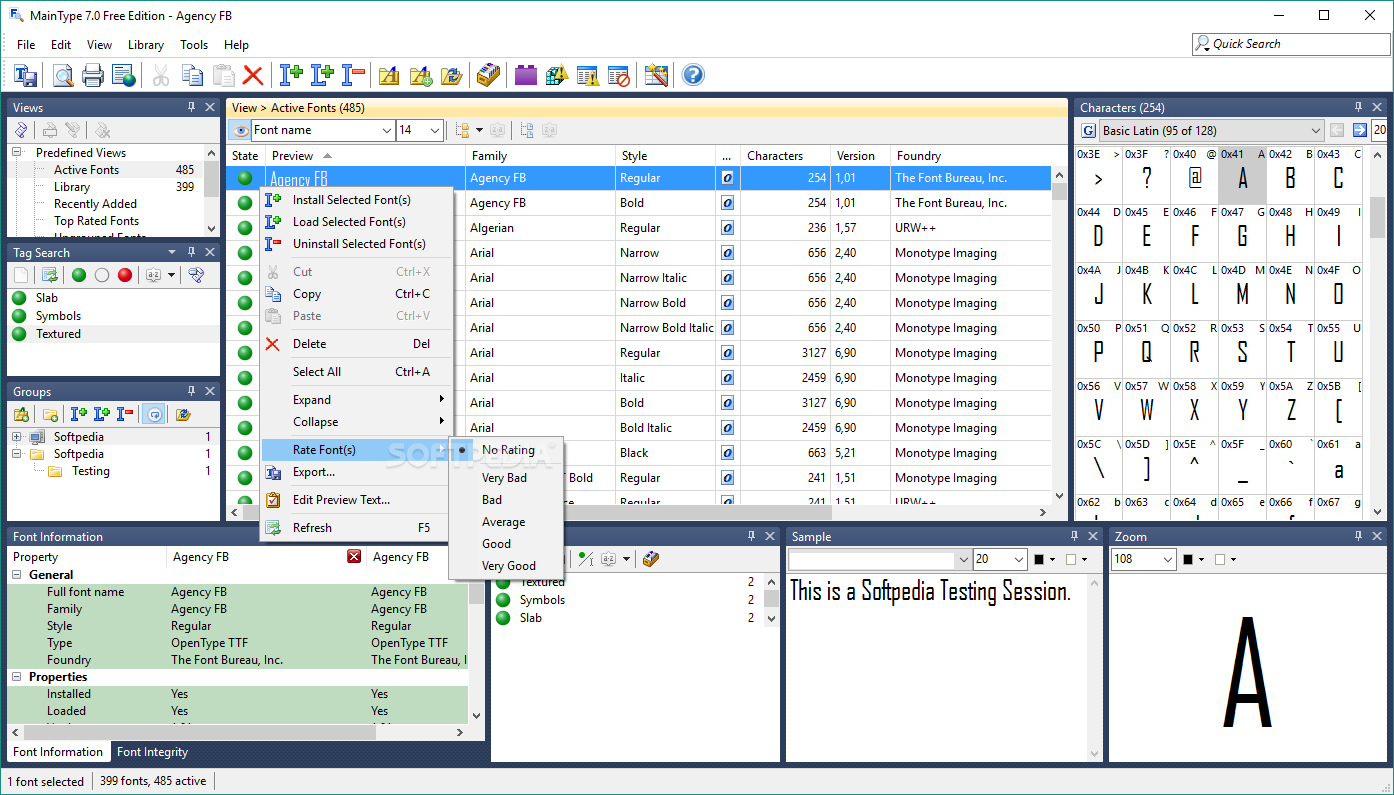
Task: Open Help via blue question mark icon
Action: tap(693, 75)
